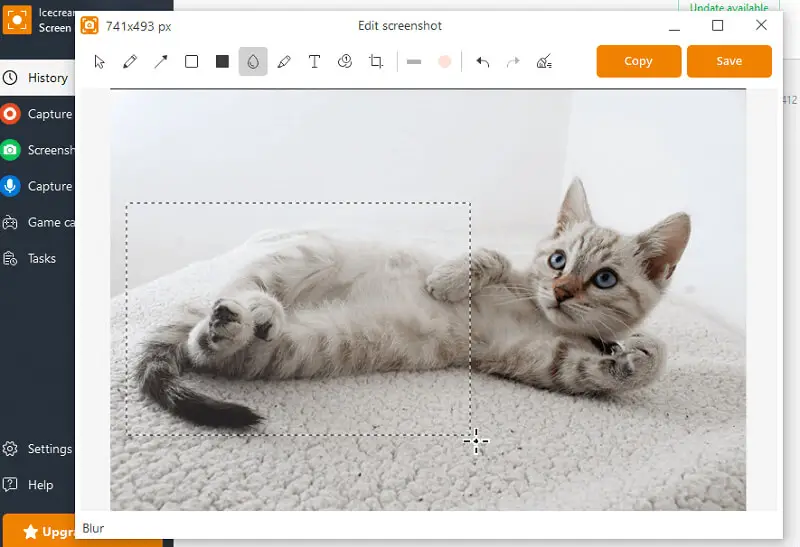The width and height of the screenshot is (800, 547).
Task: Click the Settings gear icon
Action: coord(10,449)
